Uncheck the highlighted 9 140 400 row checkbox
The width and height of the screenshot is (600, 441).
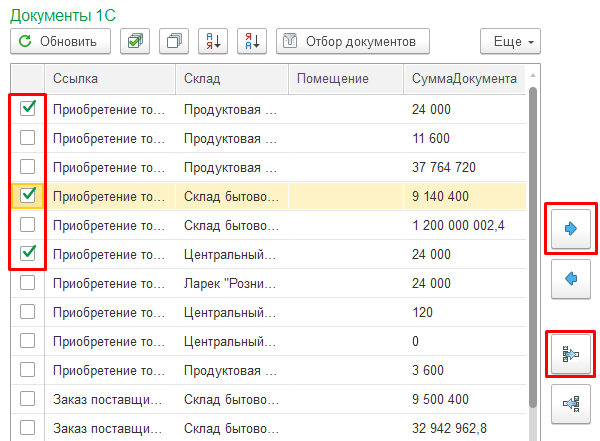[x=28, y=196]
